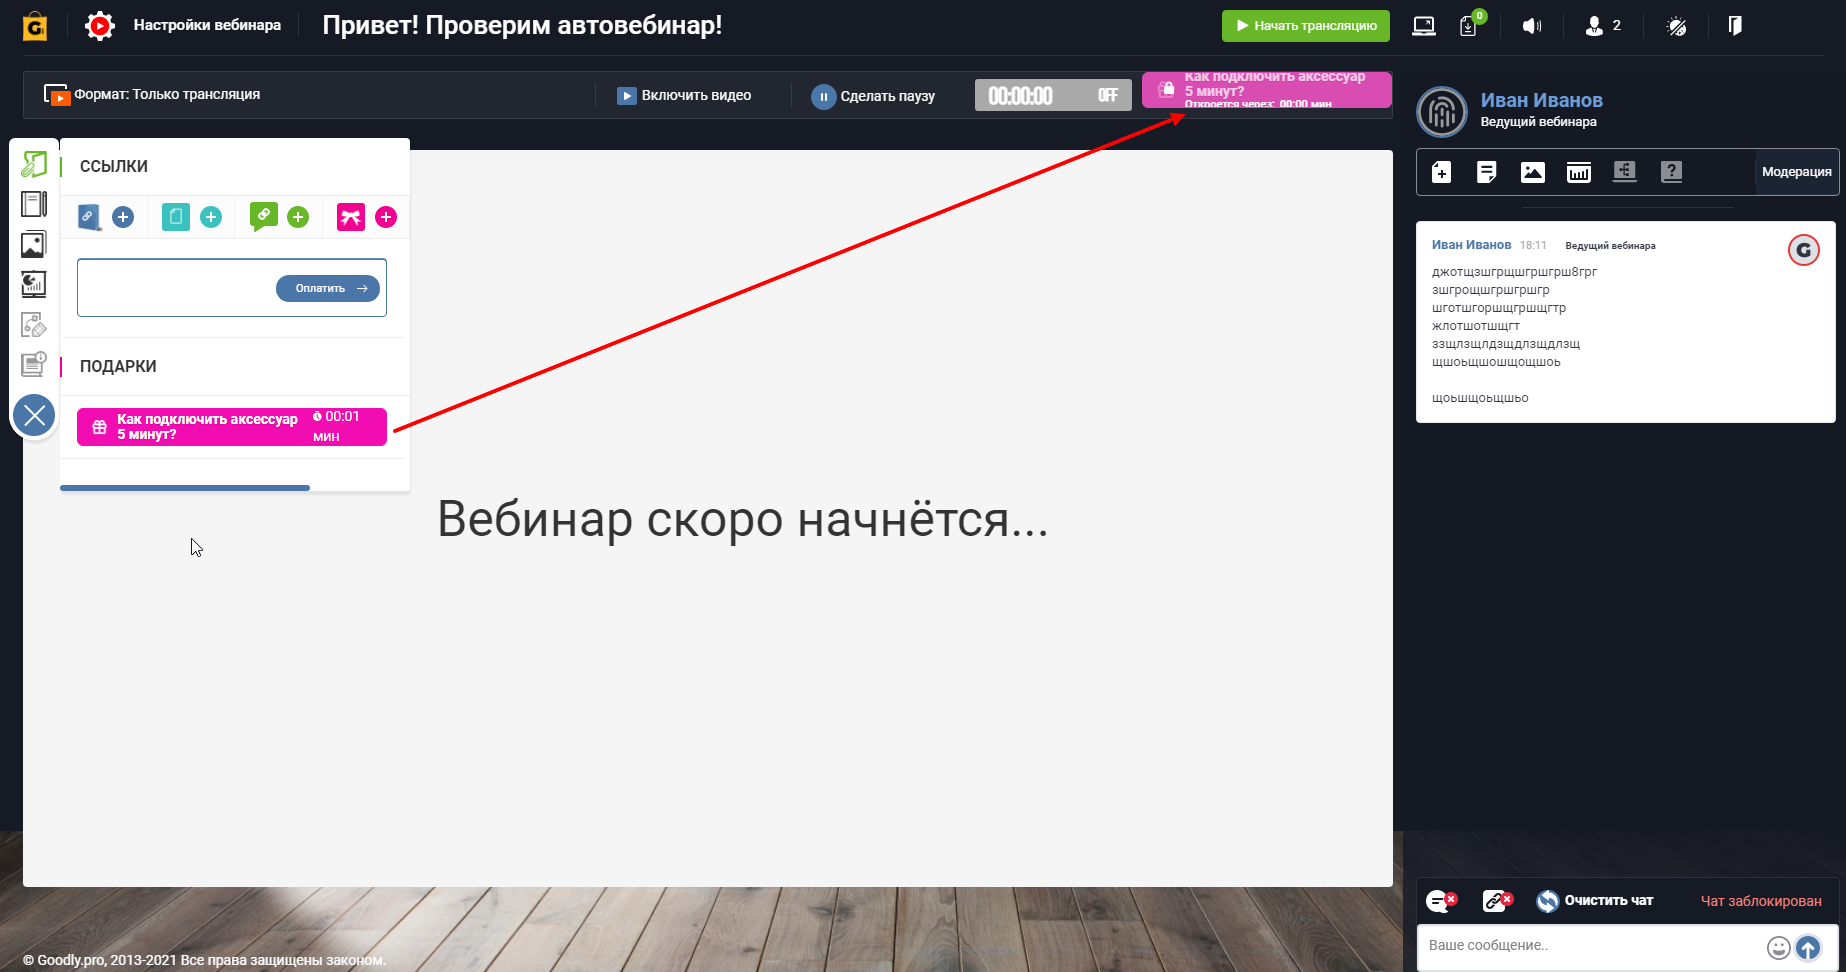Click the G avatar on the chat message
This screenshot has height=972, width=1846.
pos(1804,250)
